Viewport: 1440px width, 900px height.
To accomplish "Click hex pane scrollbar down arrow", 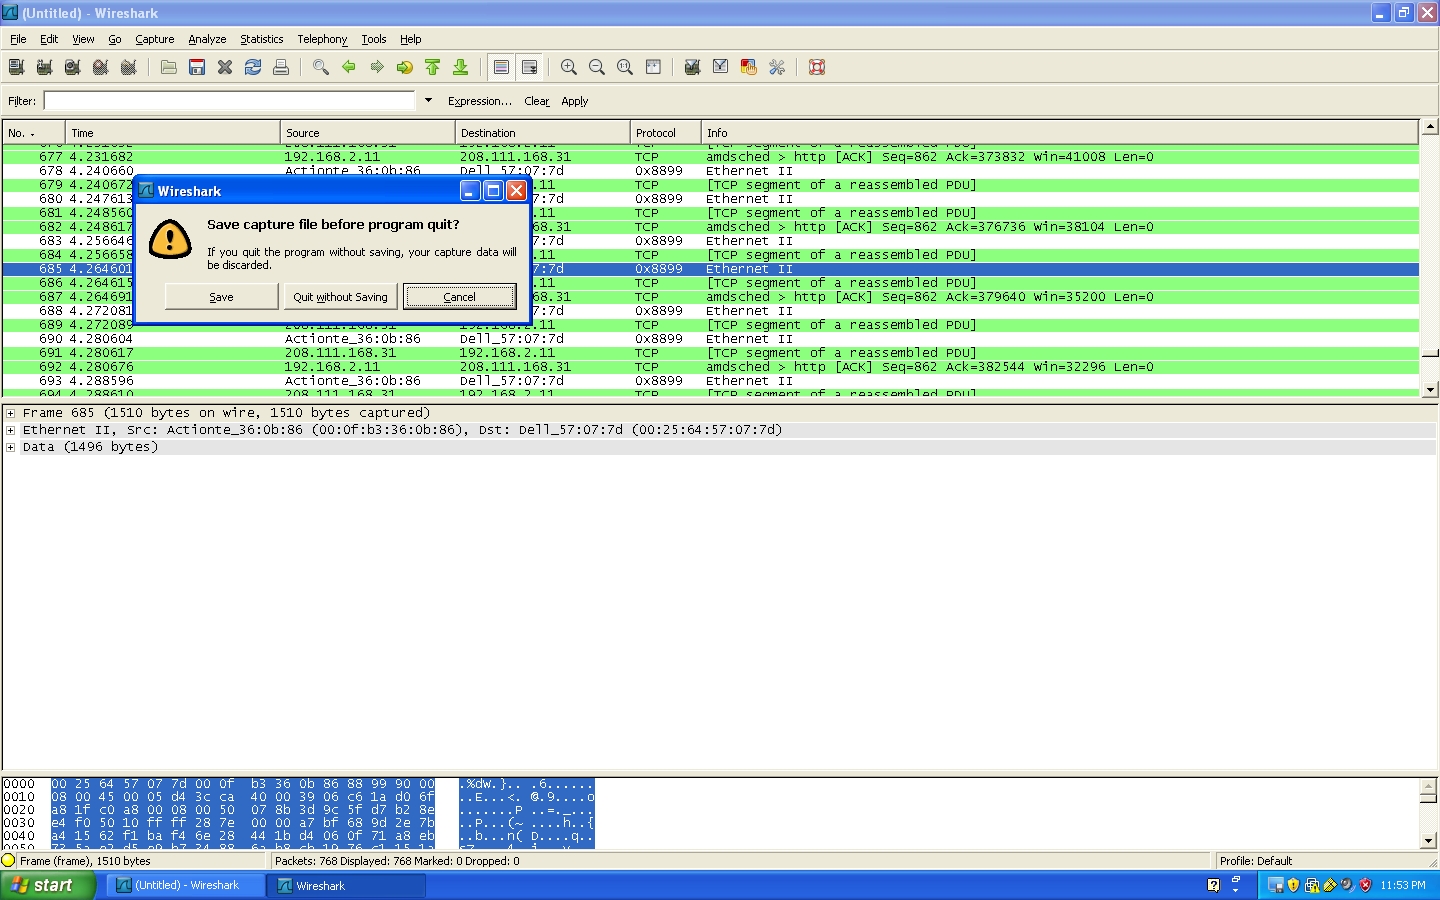I will point(1430,841).
